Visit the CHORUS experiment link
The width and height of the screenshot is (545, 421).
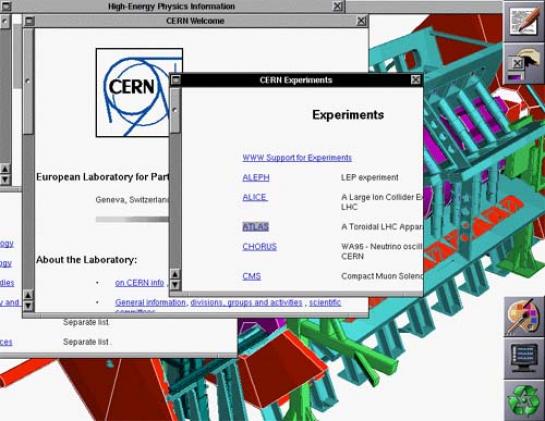(260, 246)
